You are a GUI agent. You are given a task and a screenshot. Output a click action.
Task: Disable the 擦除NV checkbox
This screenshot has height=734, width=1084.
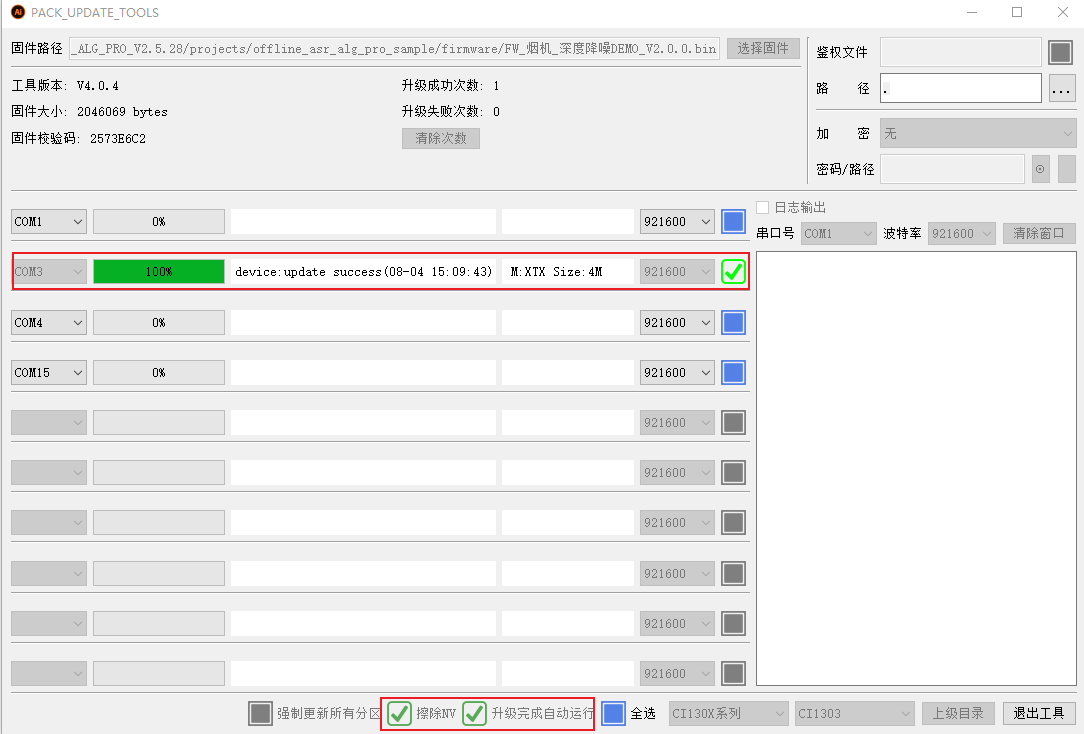coord(399,713)
